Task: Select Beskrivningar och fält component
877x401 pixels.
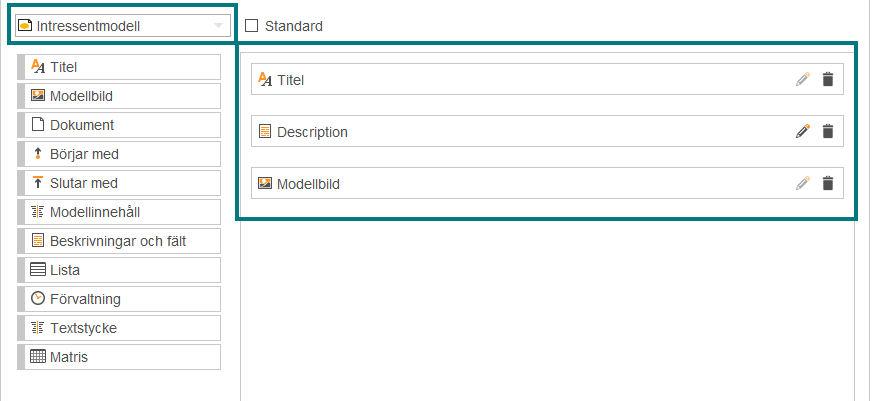Action: pyautogui.click(x=119, y=241)
